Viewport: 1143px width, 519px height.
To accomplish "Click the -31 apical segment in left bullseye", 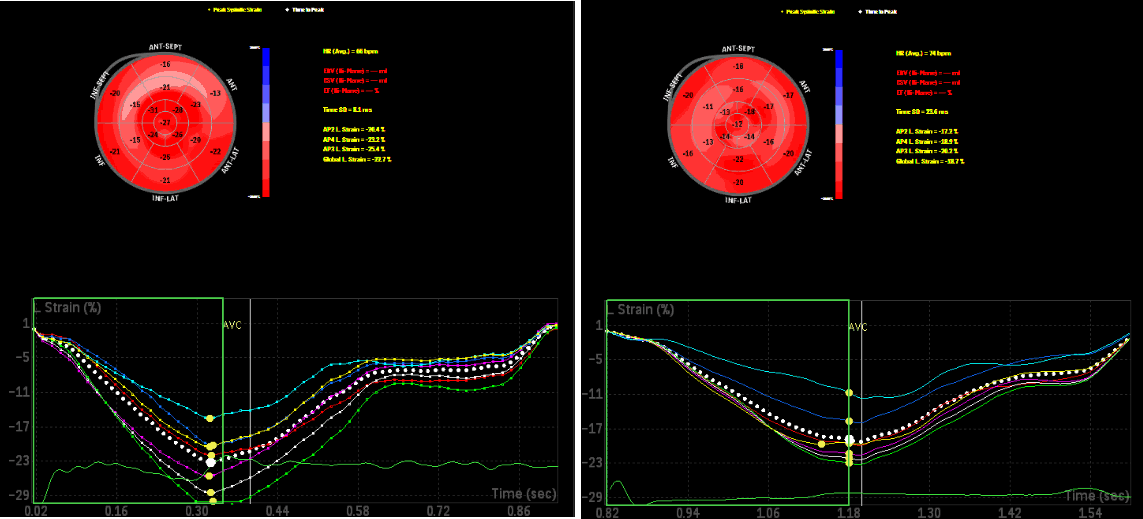I will click(153, 110).
